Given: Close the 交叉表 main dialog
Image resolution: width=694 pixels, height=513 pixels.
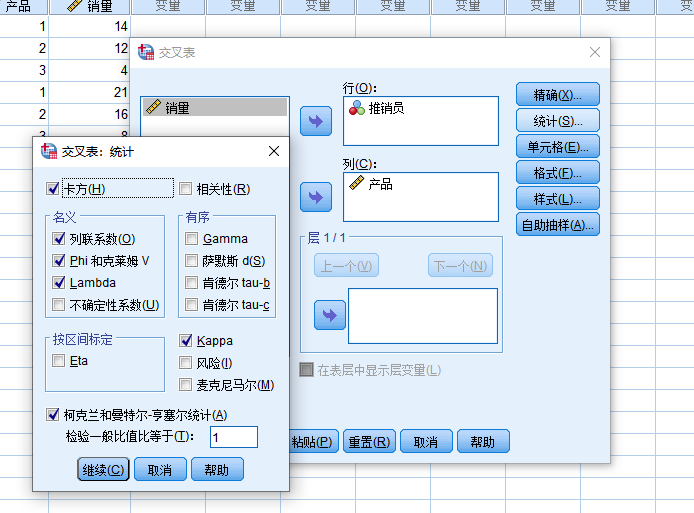Looking at the screenshot, I should click(x=595, y=52).
